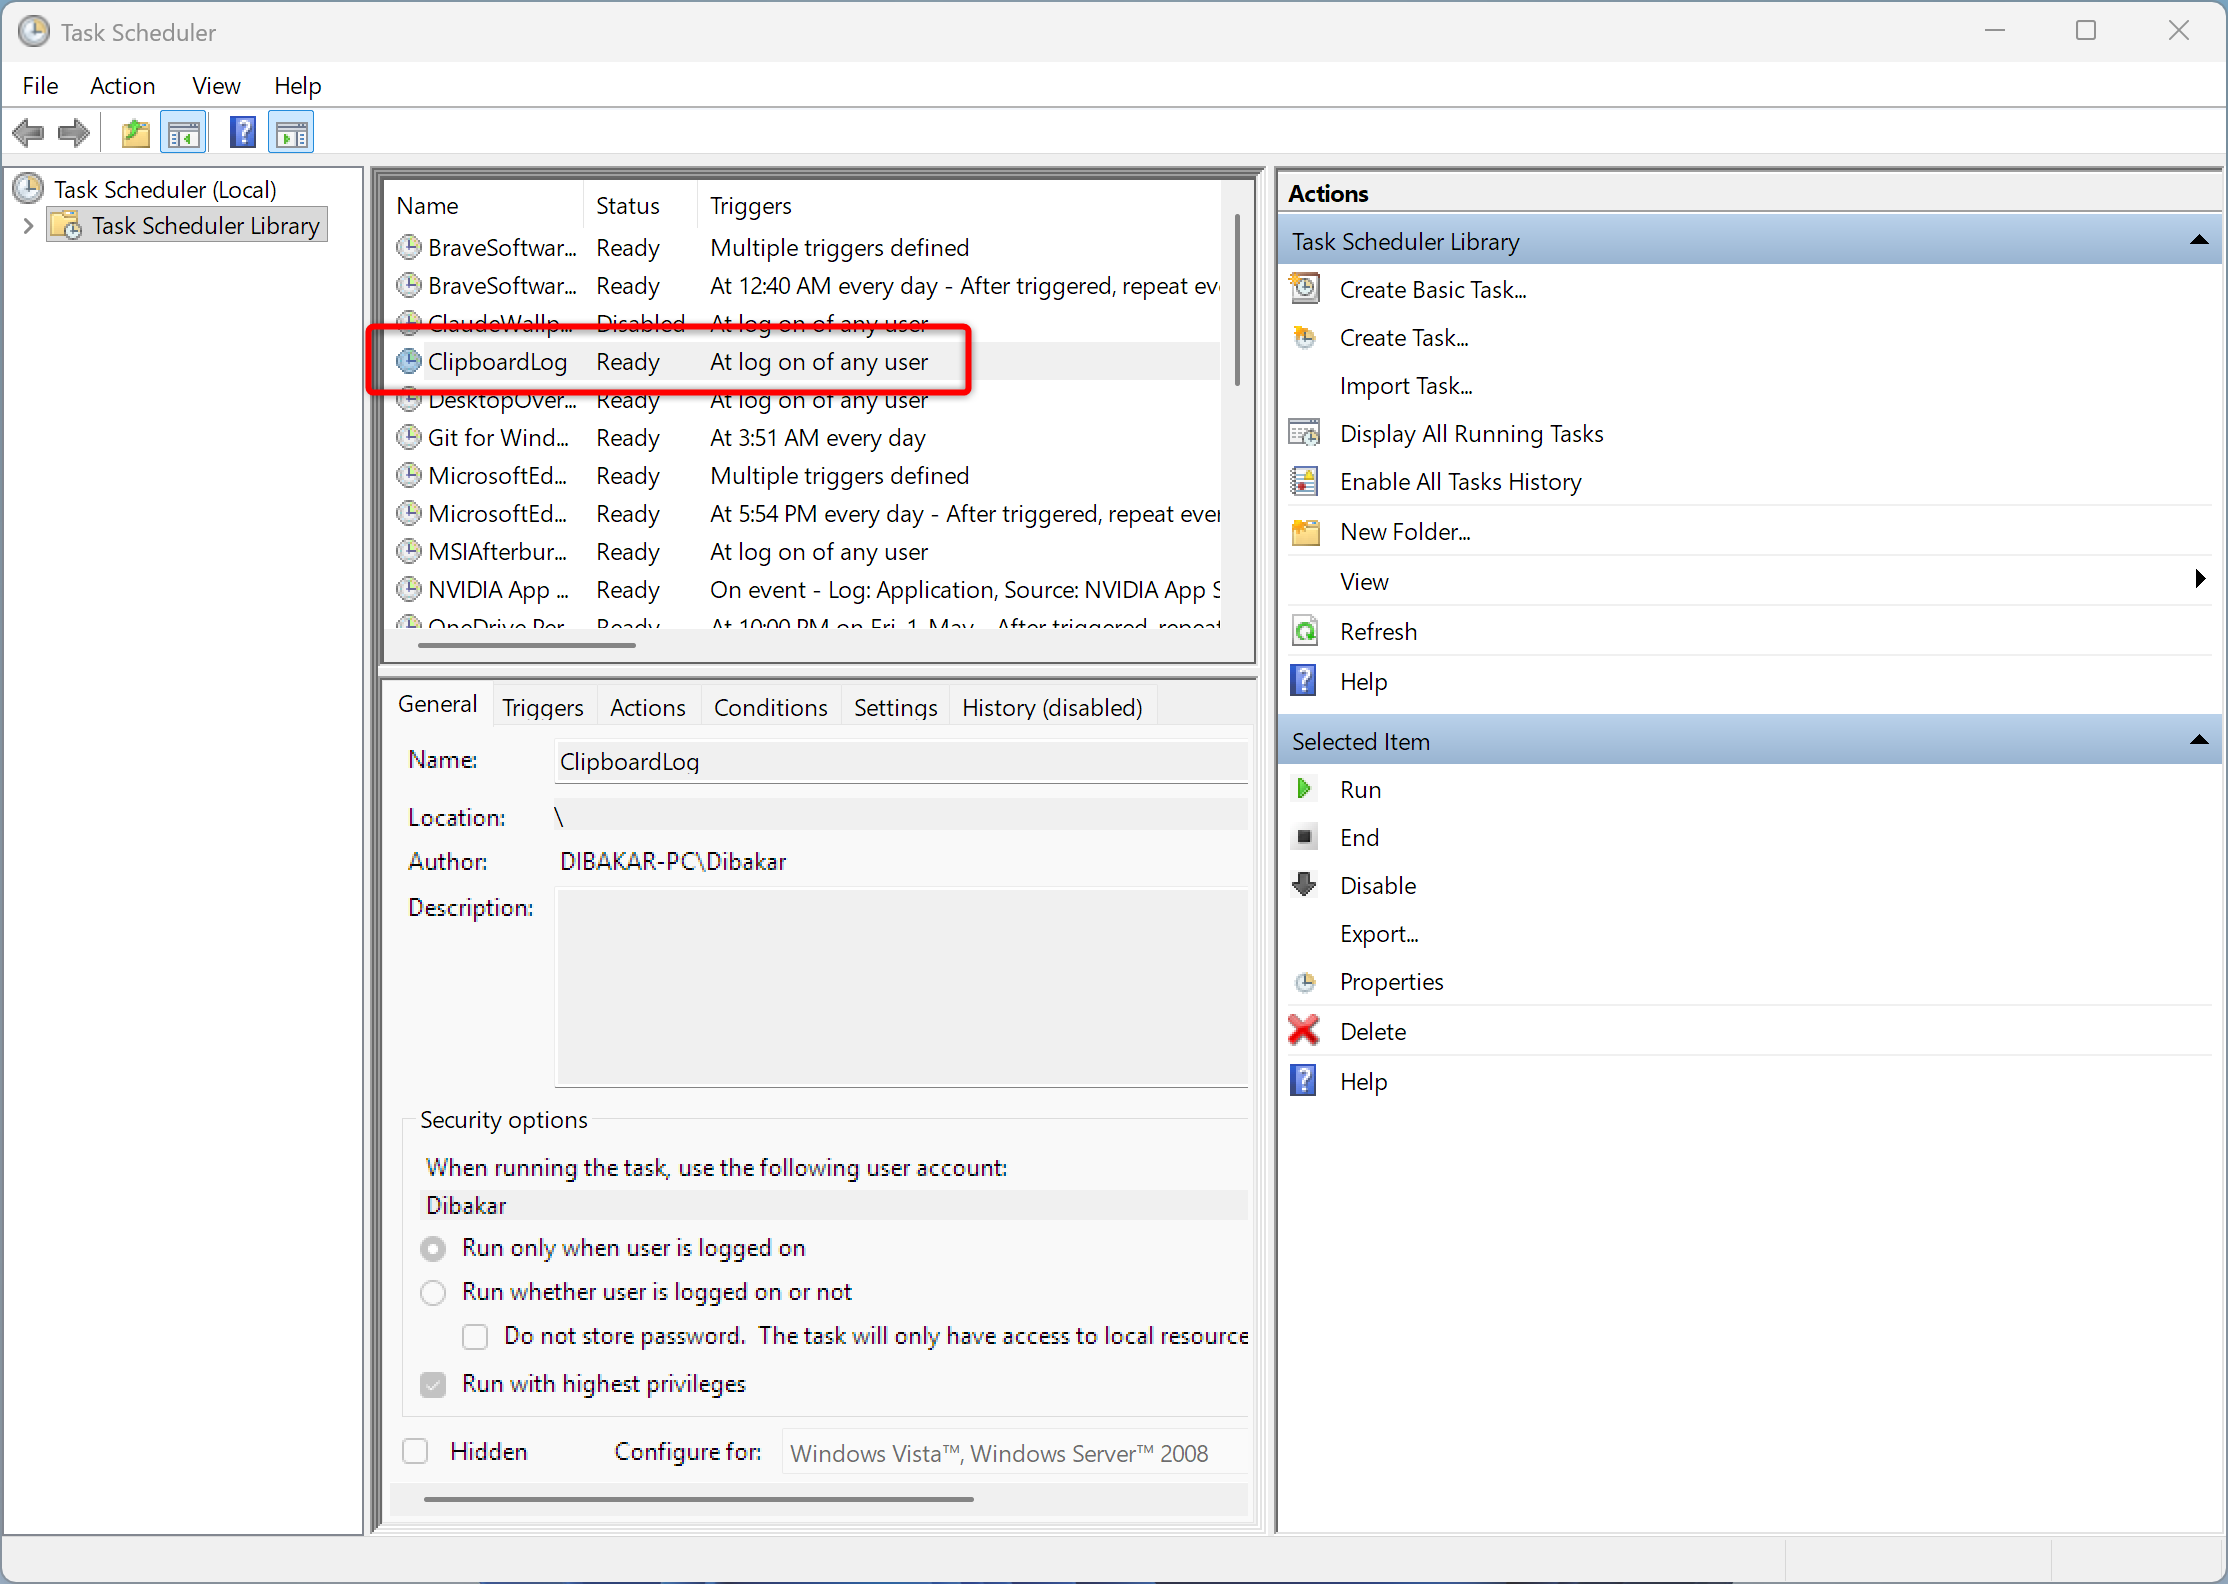This screenshot has height=1584, width=2228.
Task: Open the View menu in menu bar
Action: coord(216,86)
